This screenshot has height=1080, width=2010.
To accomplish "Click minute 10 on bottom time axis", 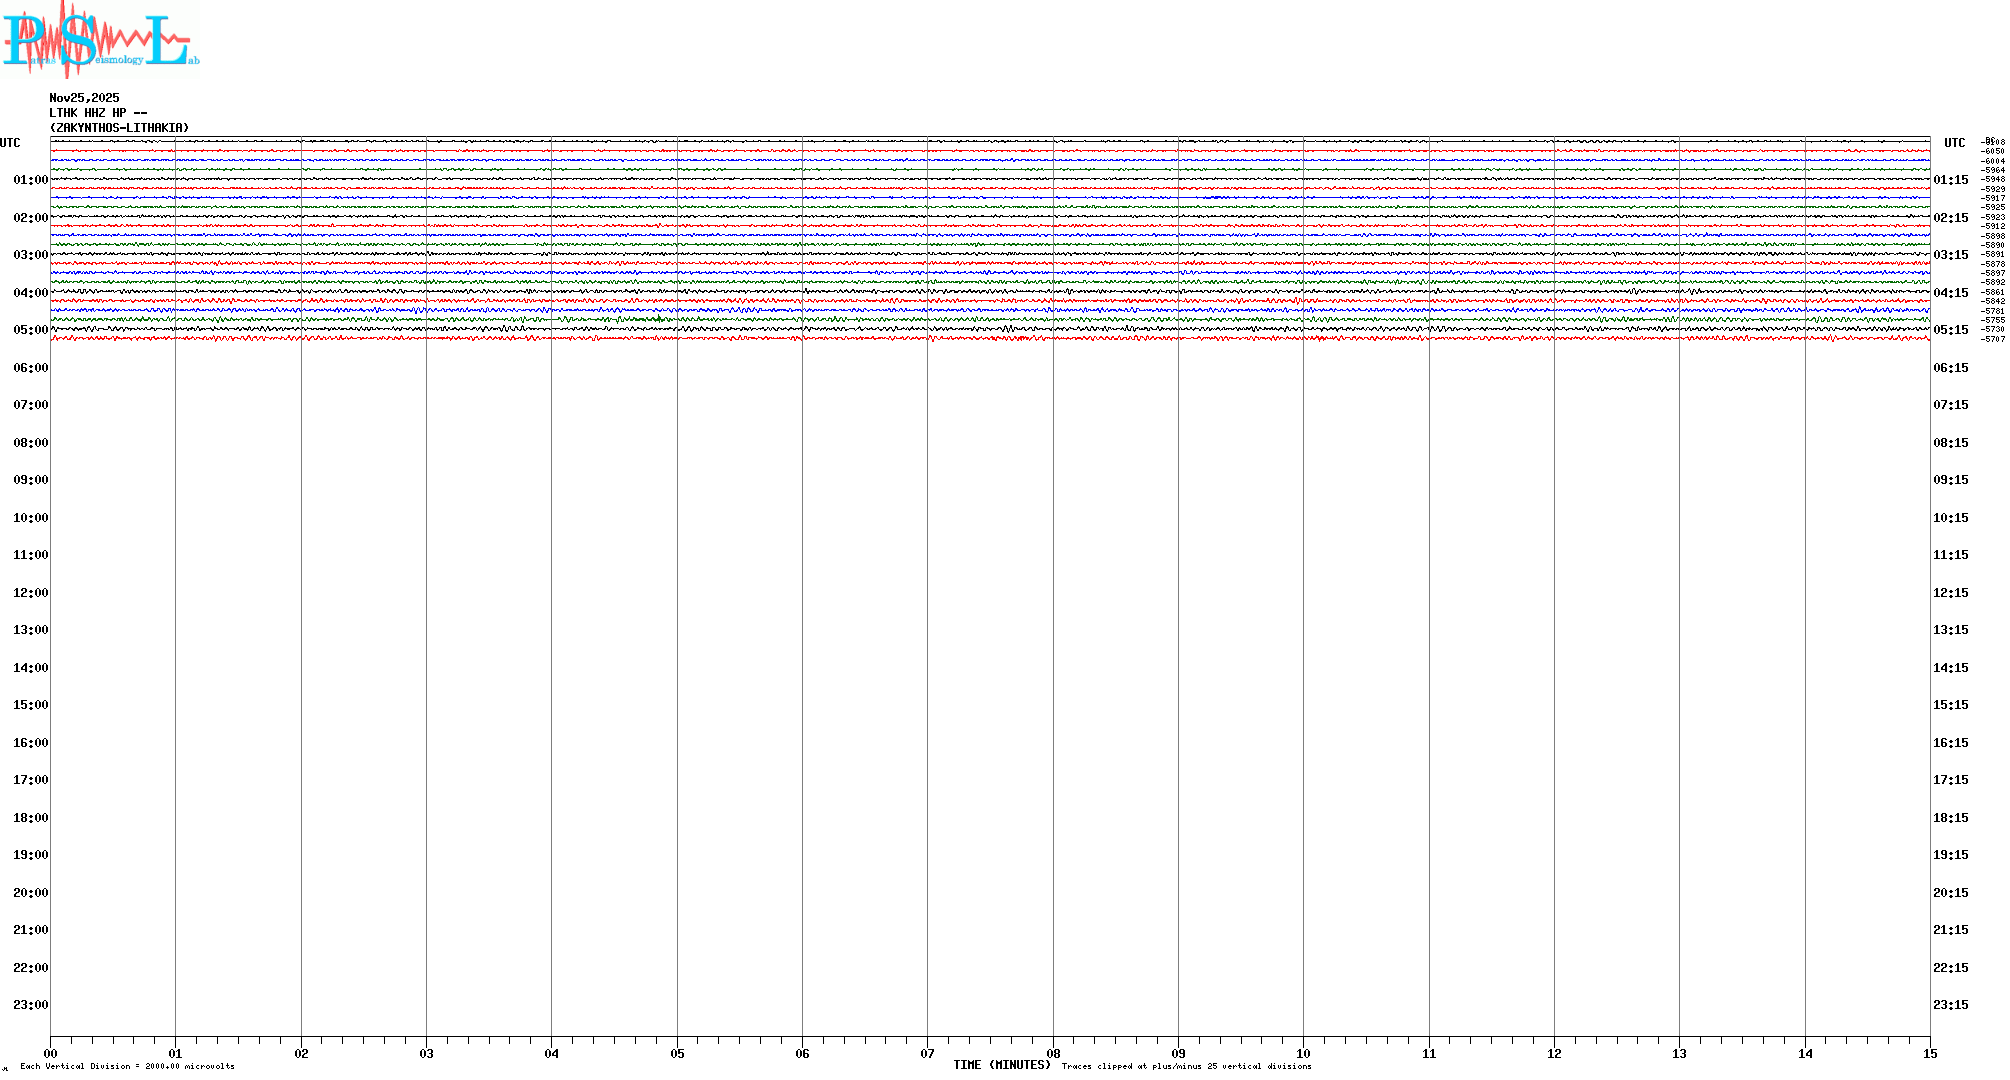I will [1303, 1053].
